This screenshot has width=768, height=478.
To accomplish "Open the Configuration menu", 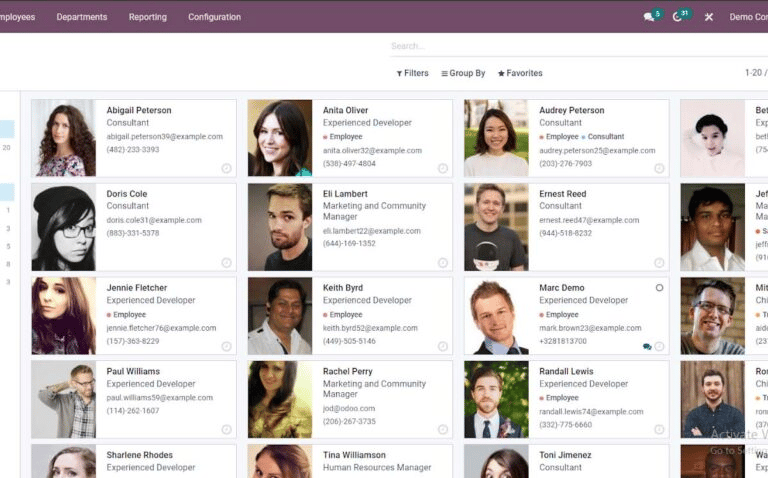I will click(215, 17).
